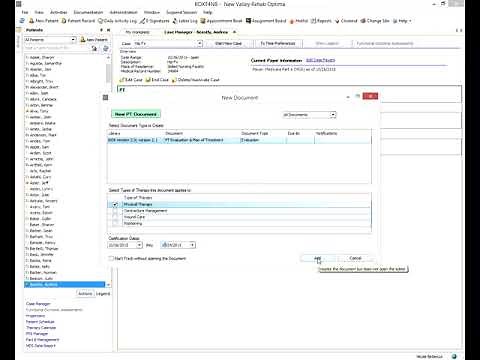Open New Patient from the main toolbar
The width and height of the screenshot is (480, 360).
coord(43,21)
